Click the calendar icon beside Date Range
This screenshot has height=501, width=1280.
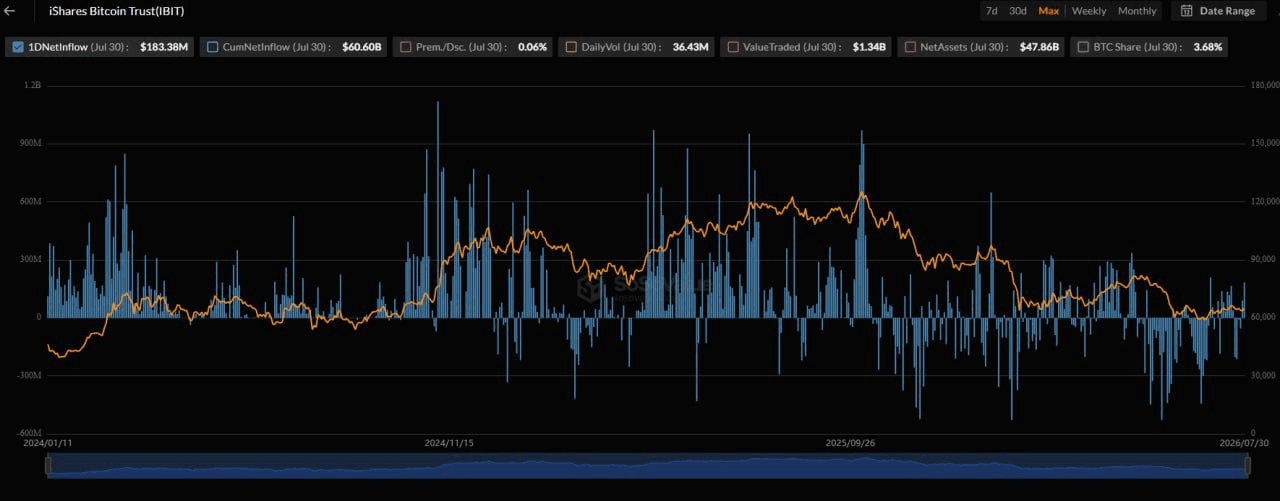(x=1186, y=11)
